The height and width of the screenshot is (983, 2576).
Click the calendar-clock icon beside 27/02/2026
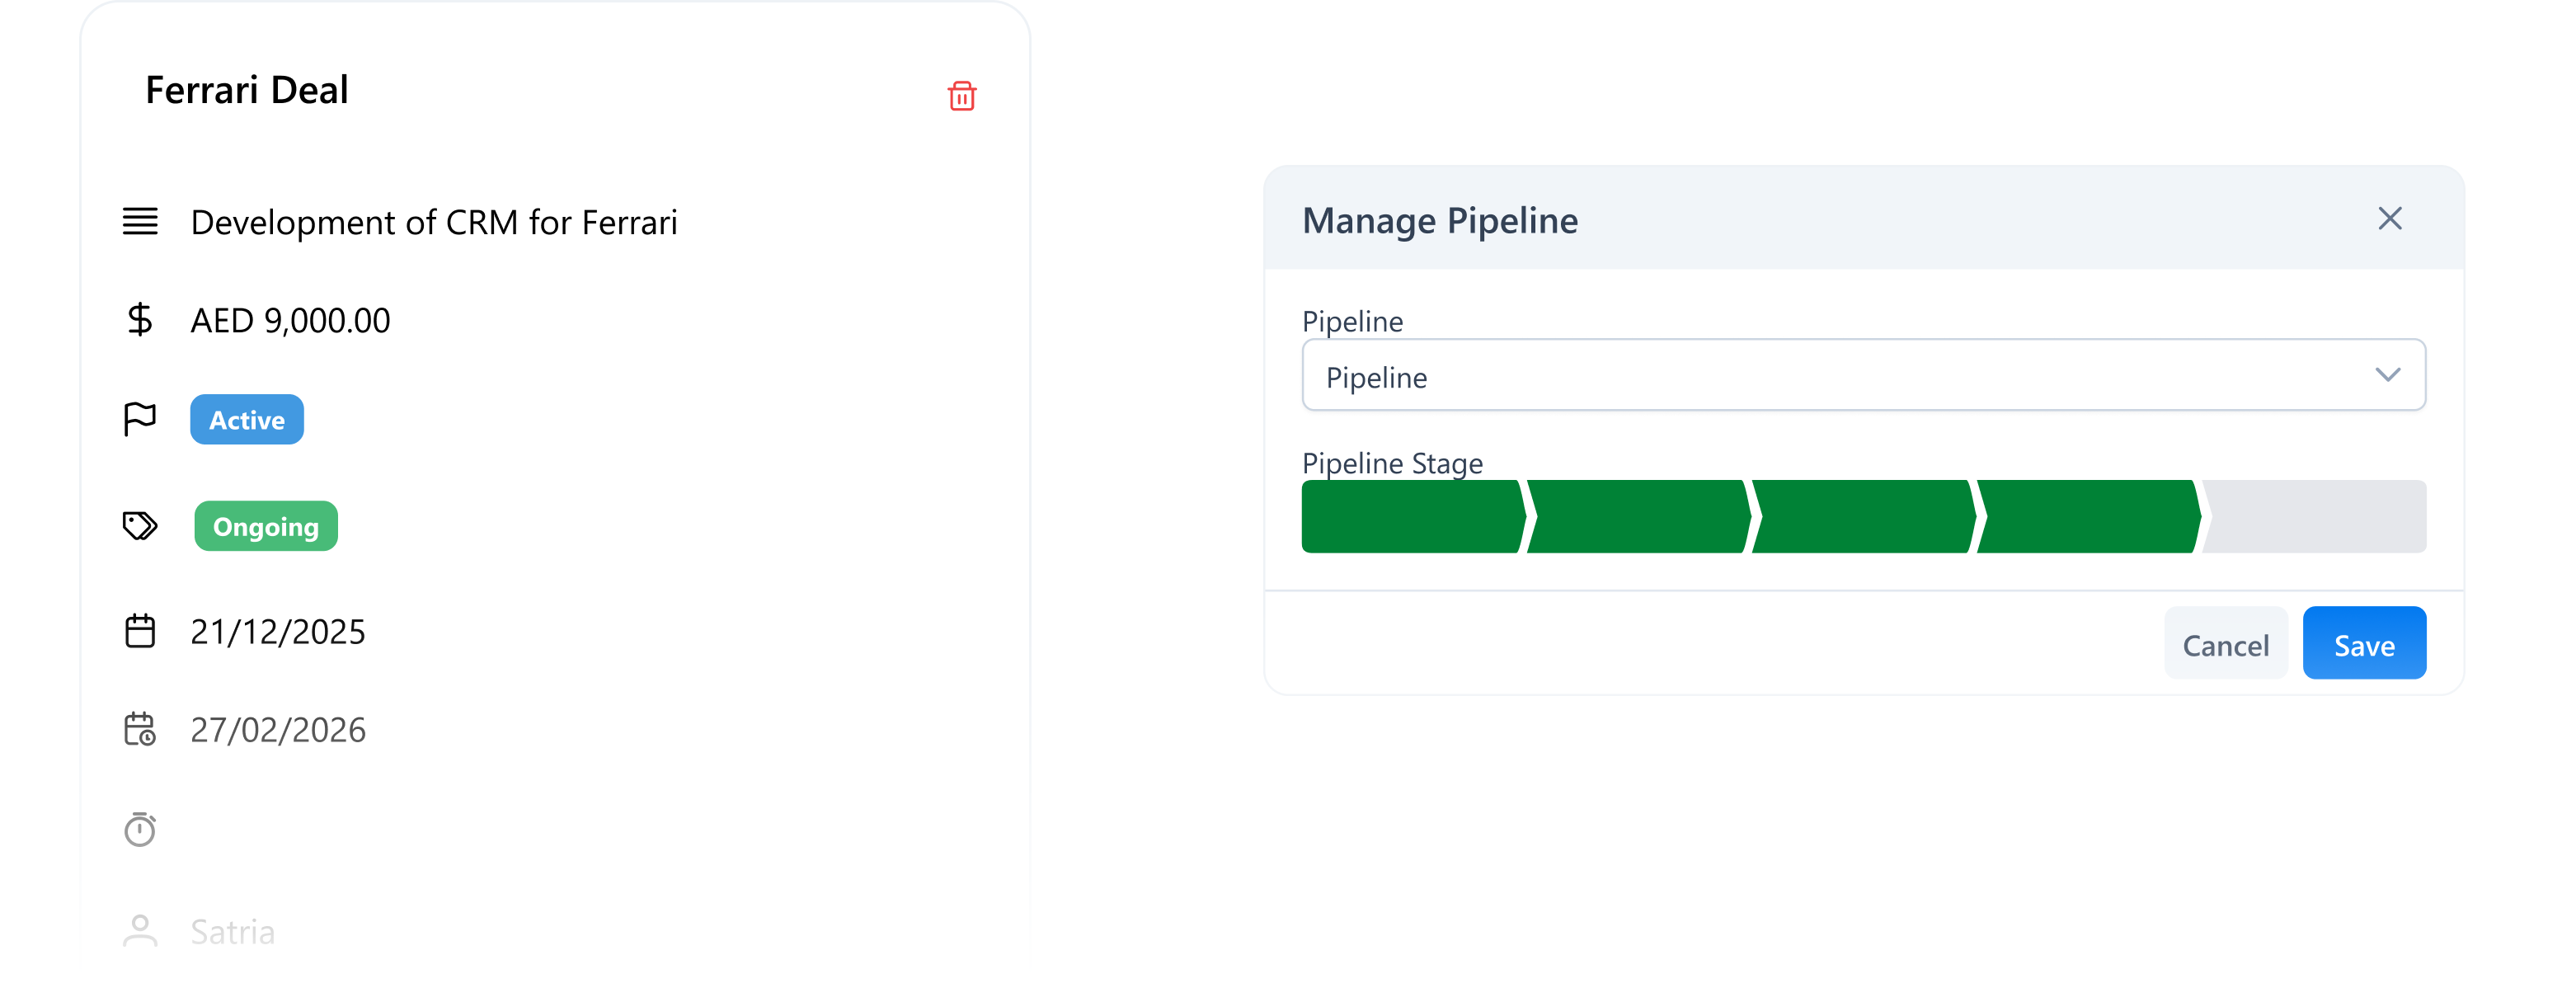(141, 729)
